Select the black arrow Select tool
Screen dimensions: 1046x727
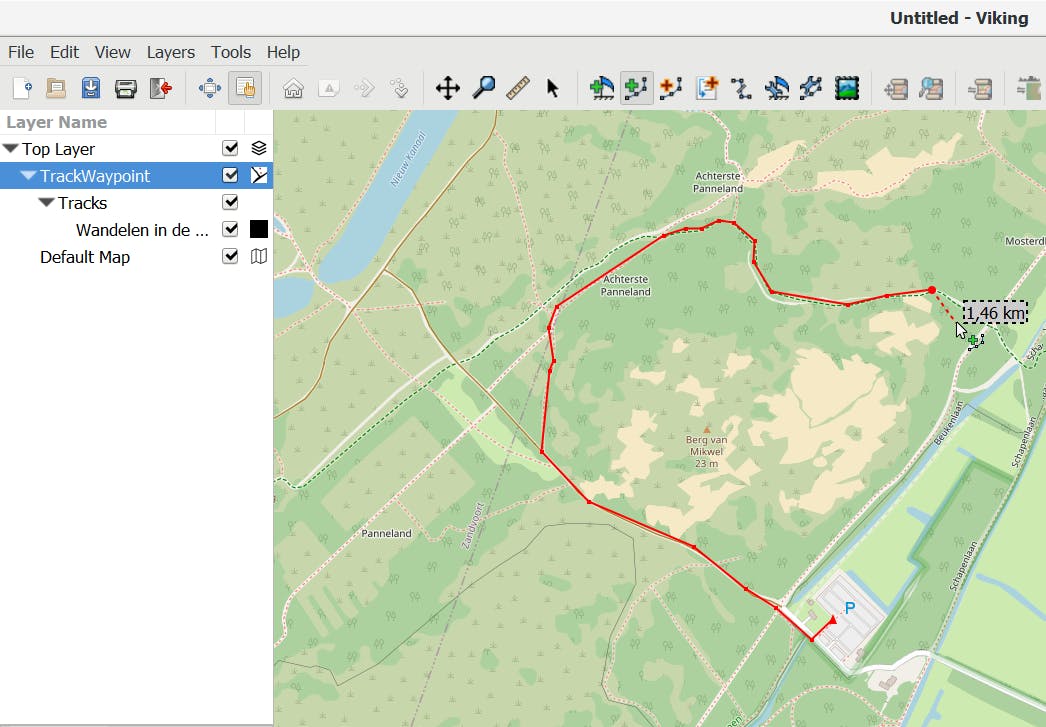click(552, 88)
